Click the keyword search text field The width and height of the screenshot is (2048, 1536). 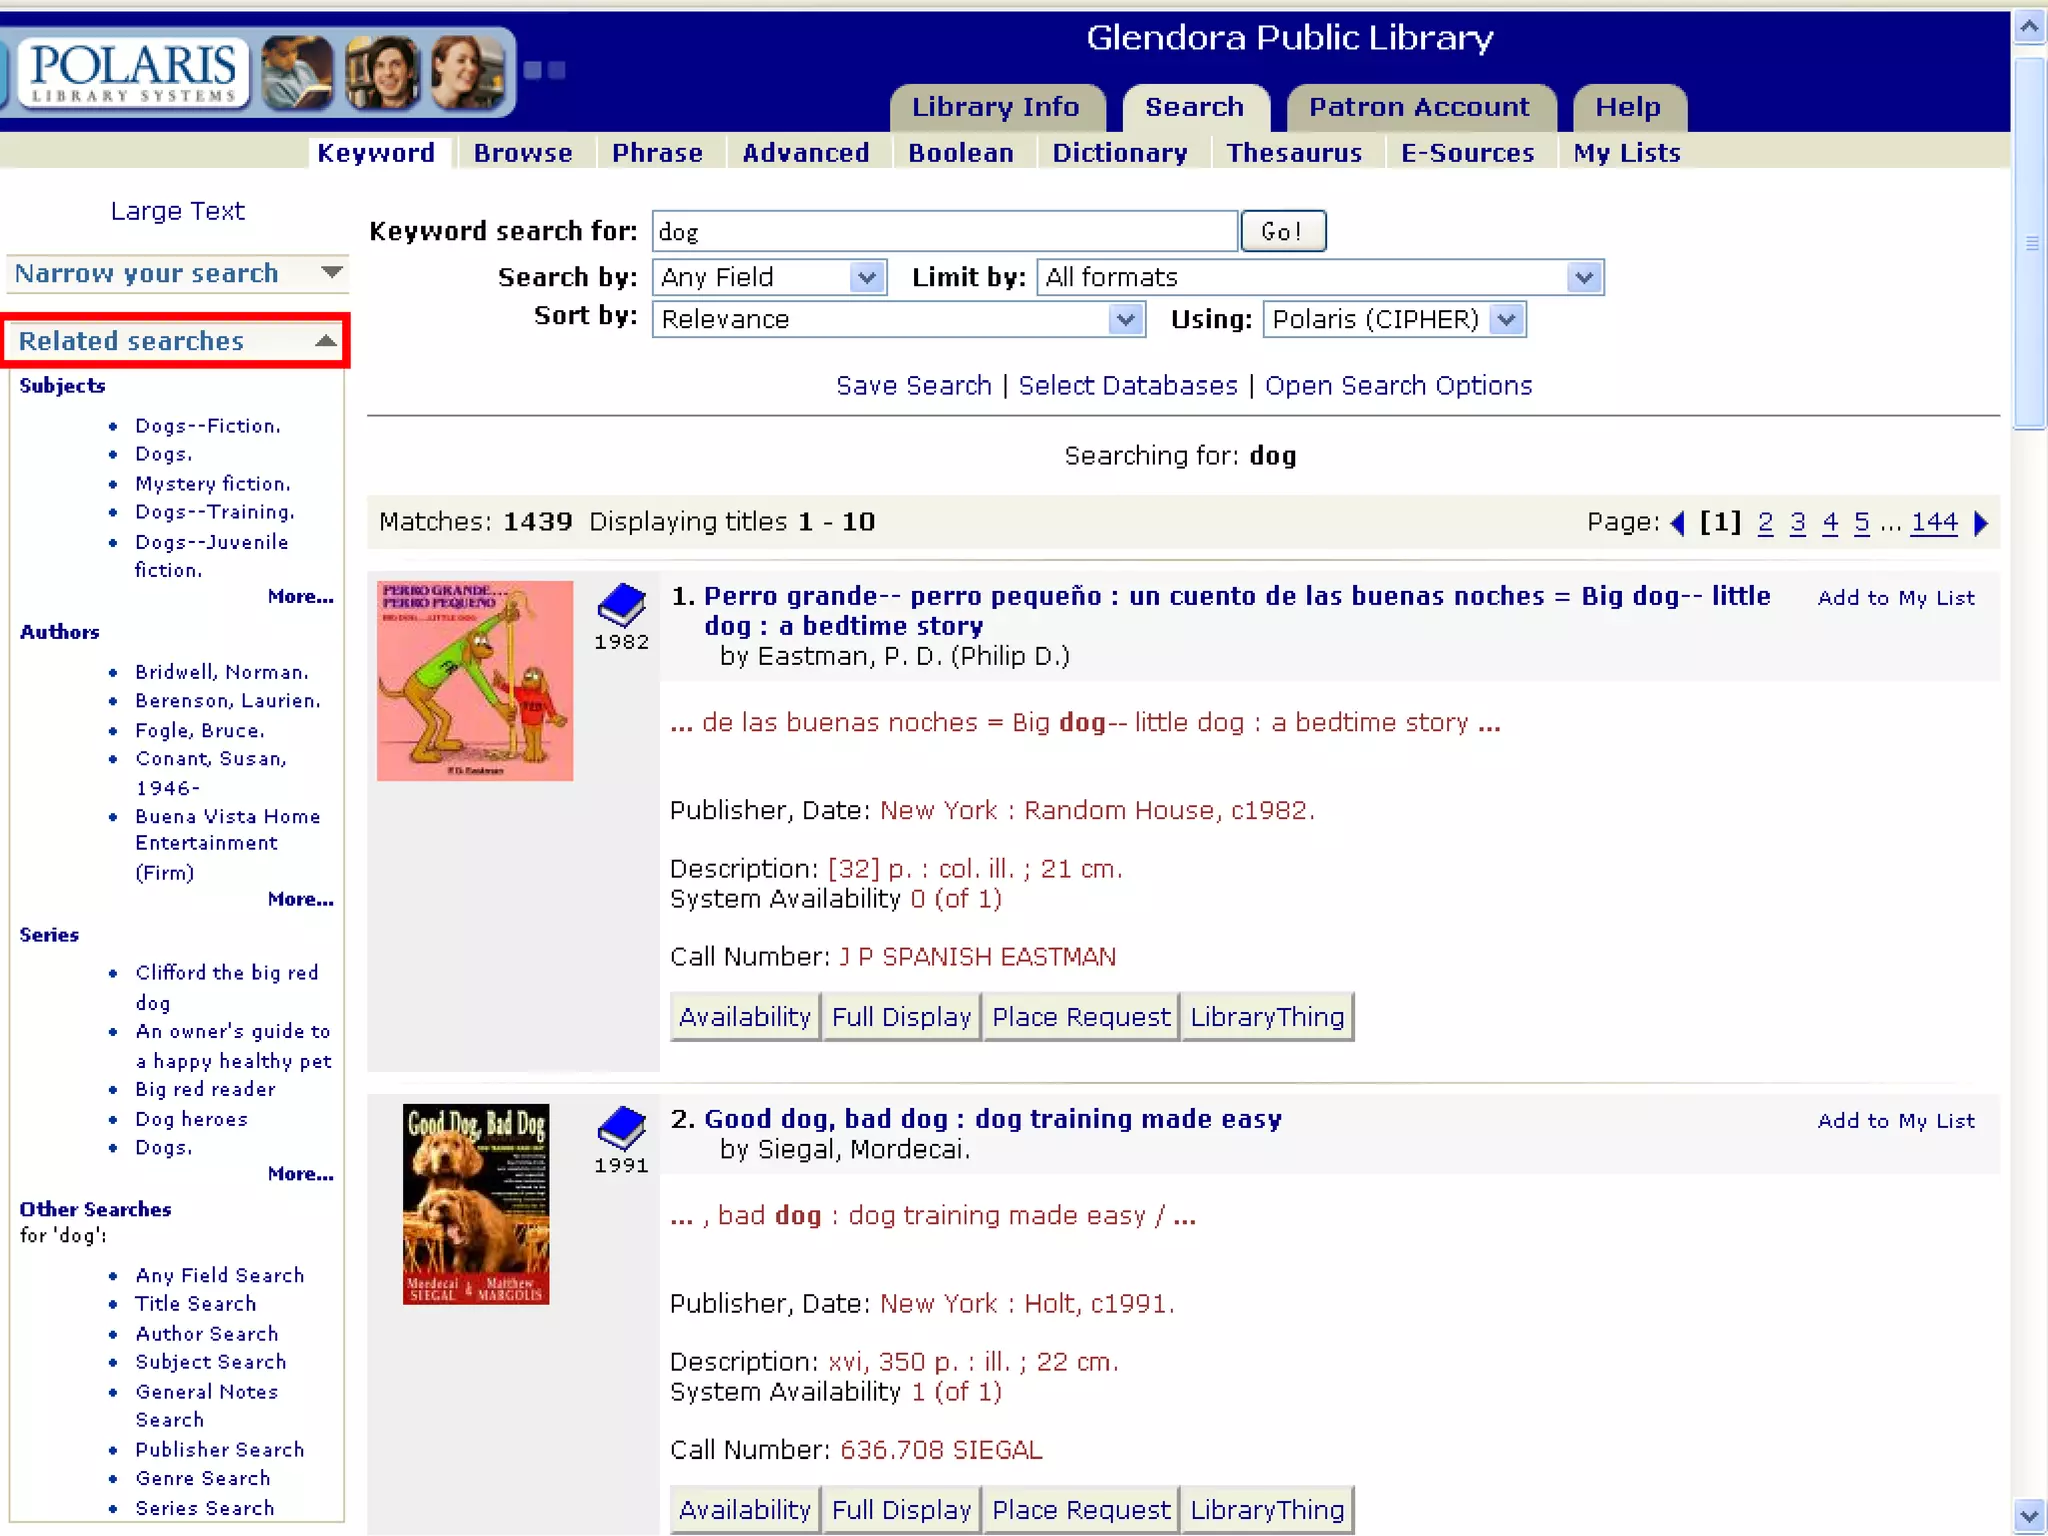pyautogui.click(x=943, y=231)
